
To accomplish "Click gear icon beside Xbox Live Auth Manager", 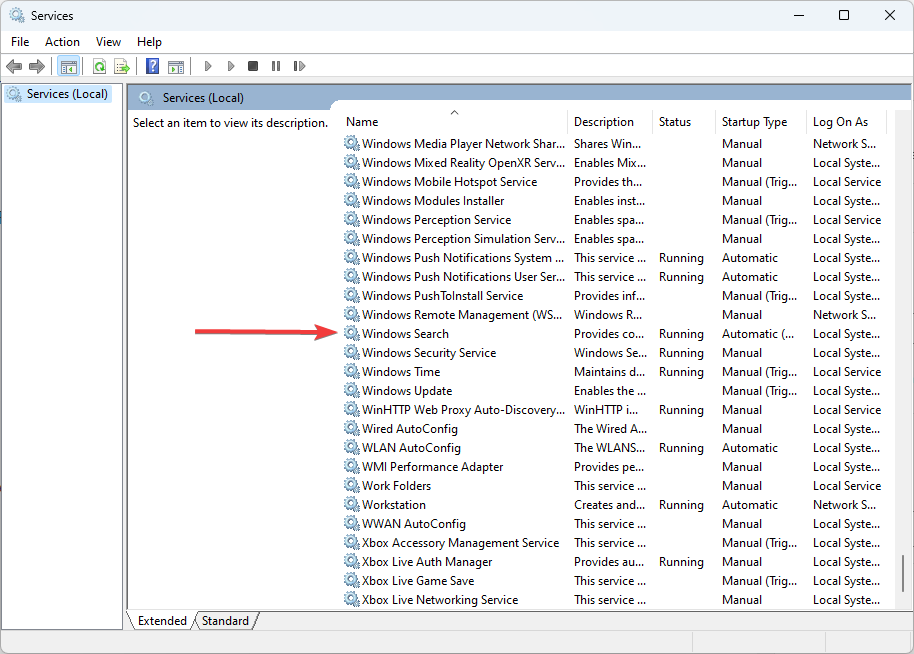I will (351, 561).
